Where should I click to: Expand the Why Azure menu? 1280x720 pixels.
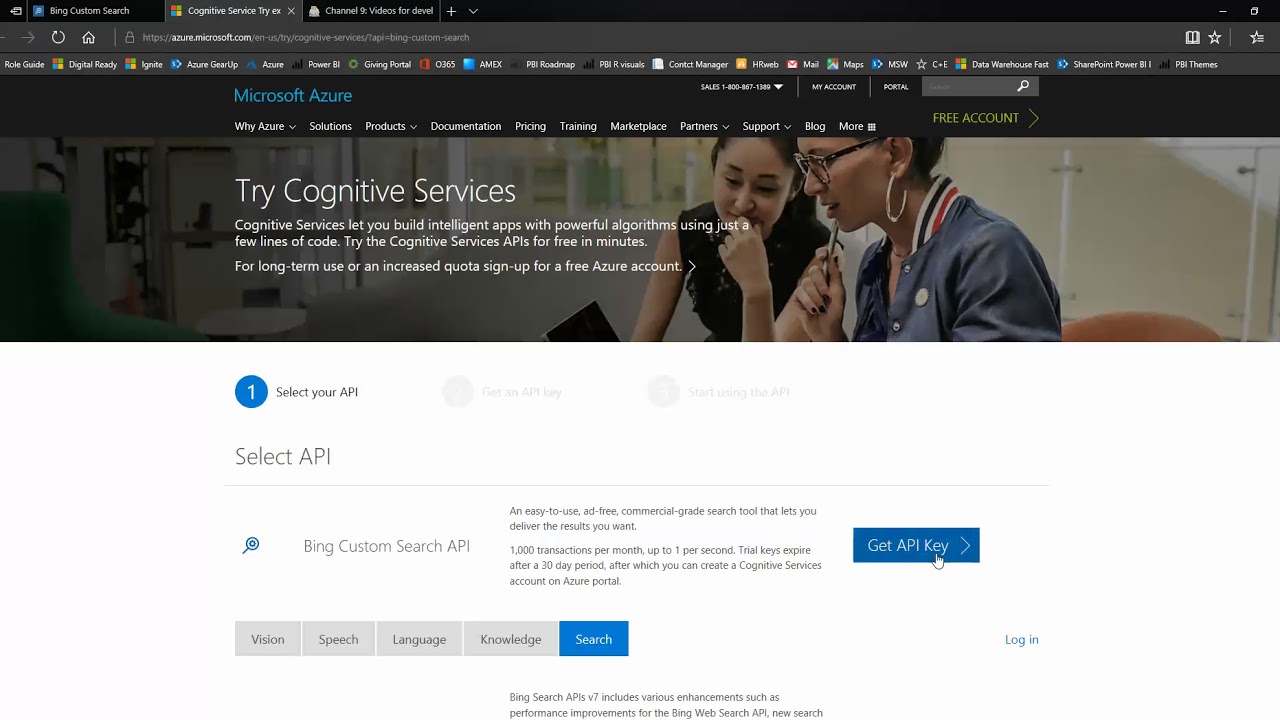[265, 127]
